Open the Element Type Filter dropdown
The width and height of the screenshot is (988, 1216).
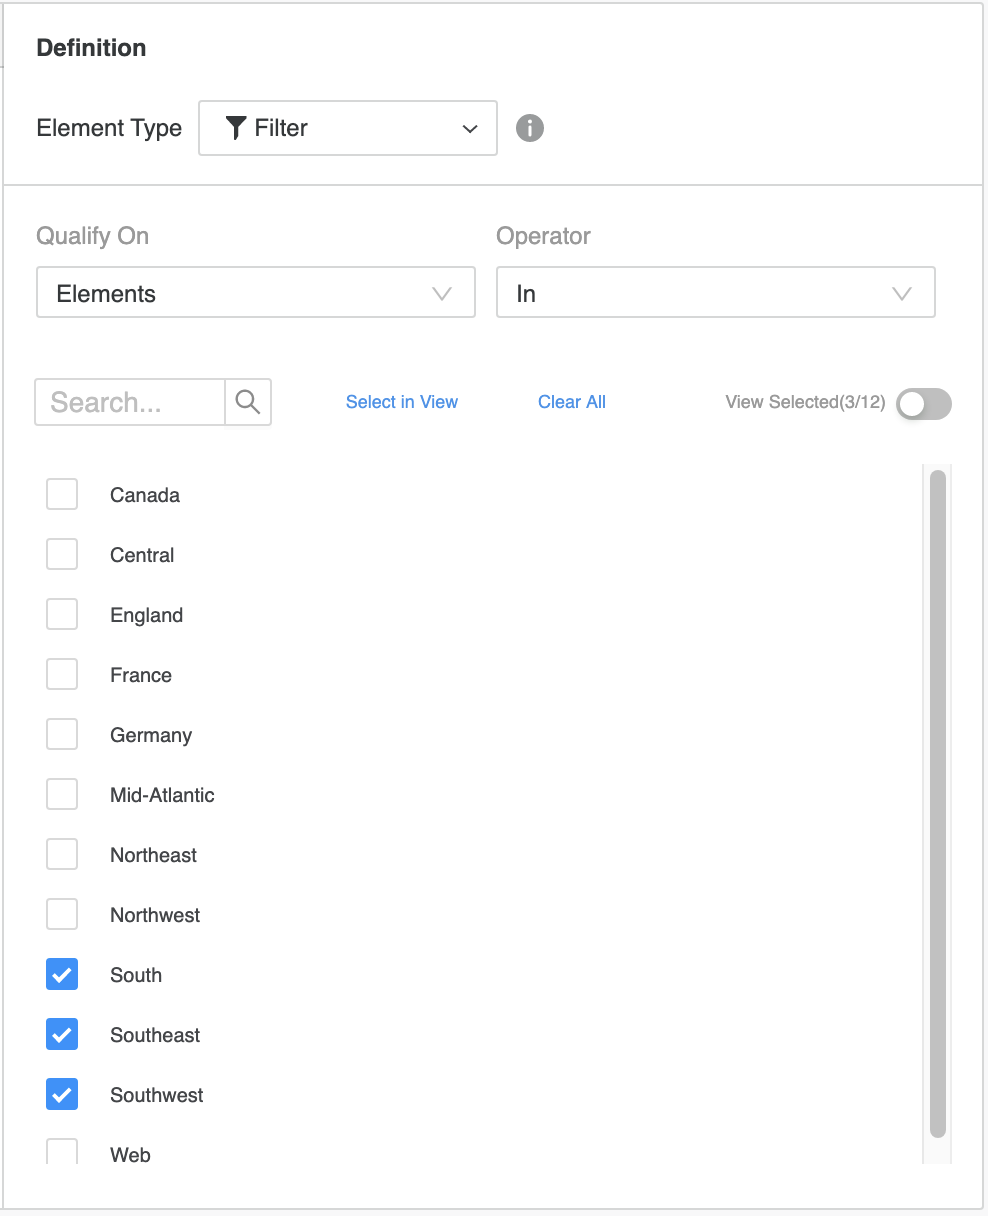(348, 128)
